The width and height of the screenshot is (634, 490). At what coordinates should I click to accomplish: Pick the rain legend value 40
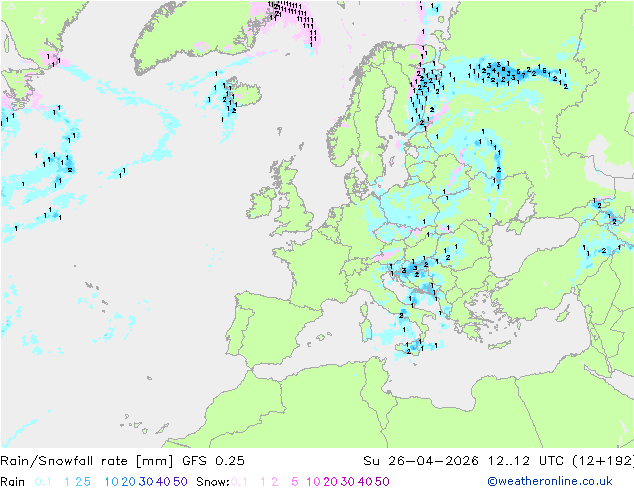tap(163, 482)
